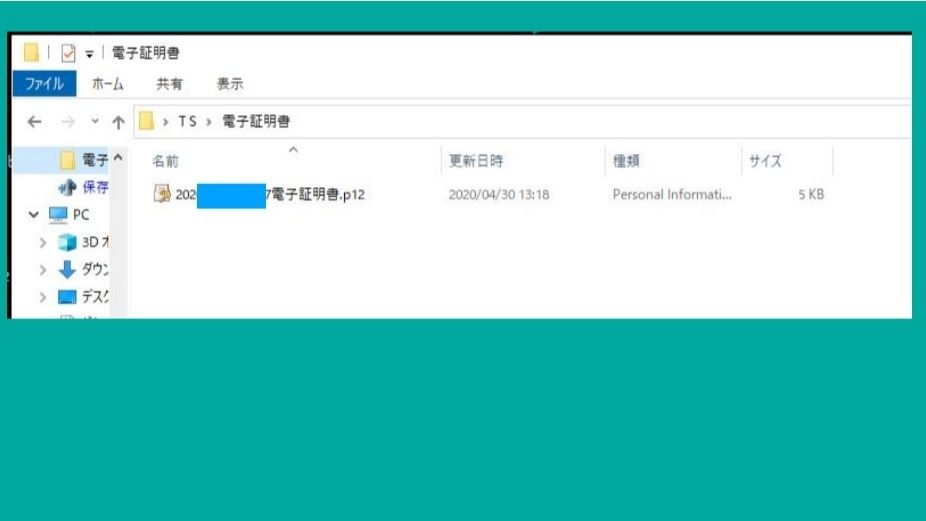Go up one folder with up arrow

coord(118,122)
